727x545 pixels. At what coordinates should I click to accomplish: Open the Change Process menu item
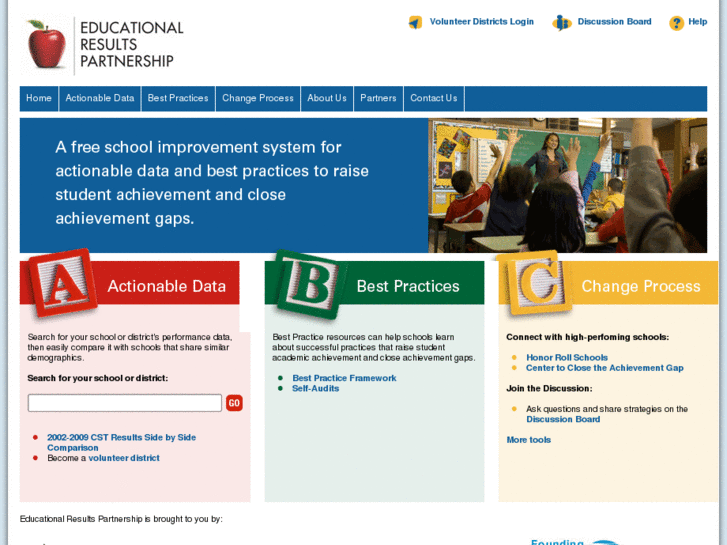258,98
